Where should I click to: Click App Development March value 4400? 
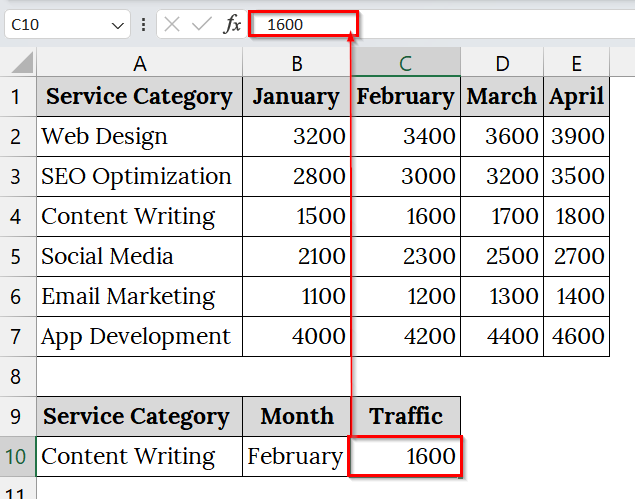click(502, 337)
